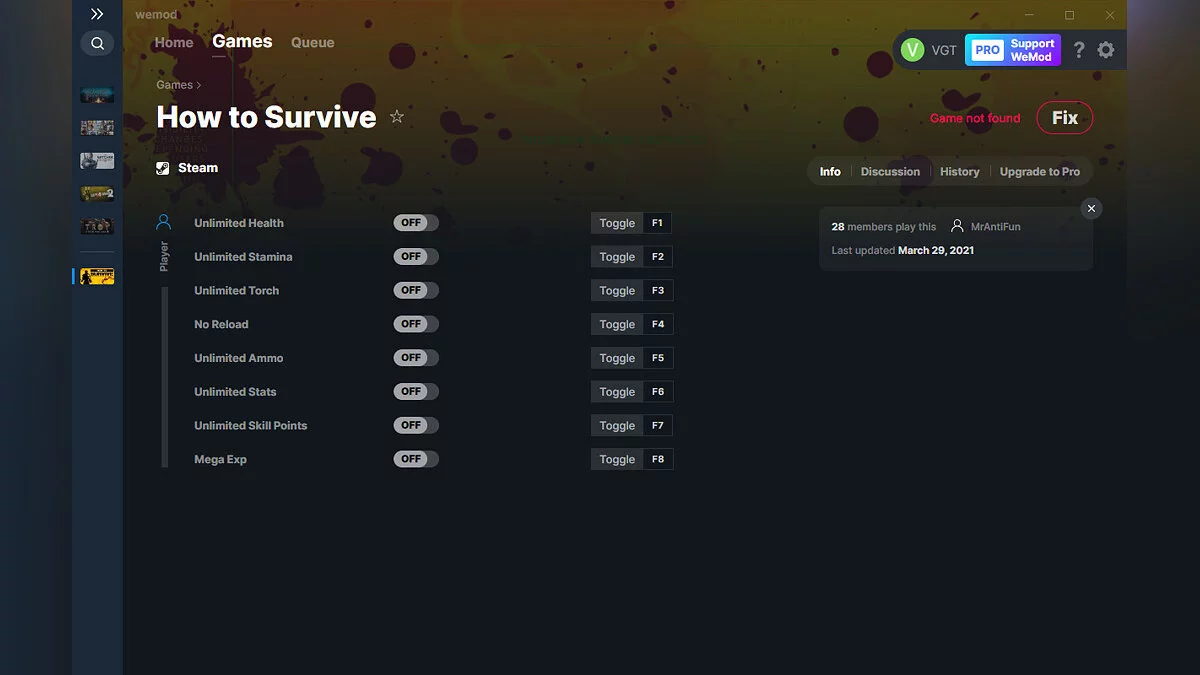
Task: Open the History tab
Action: tap(960, 172)
